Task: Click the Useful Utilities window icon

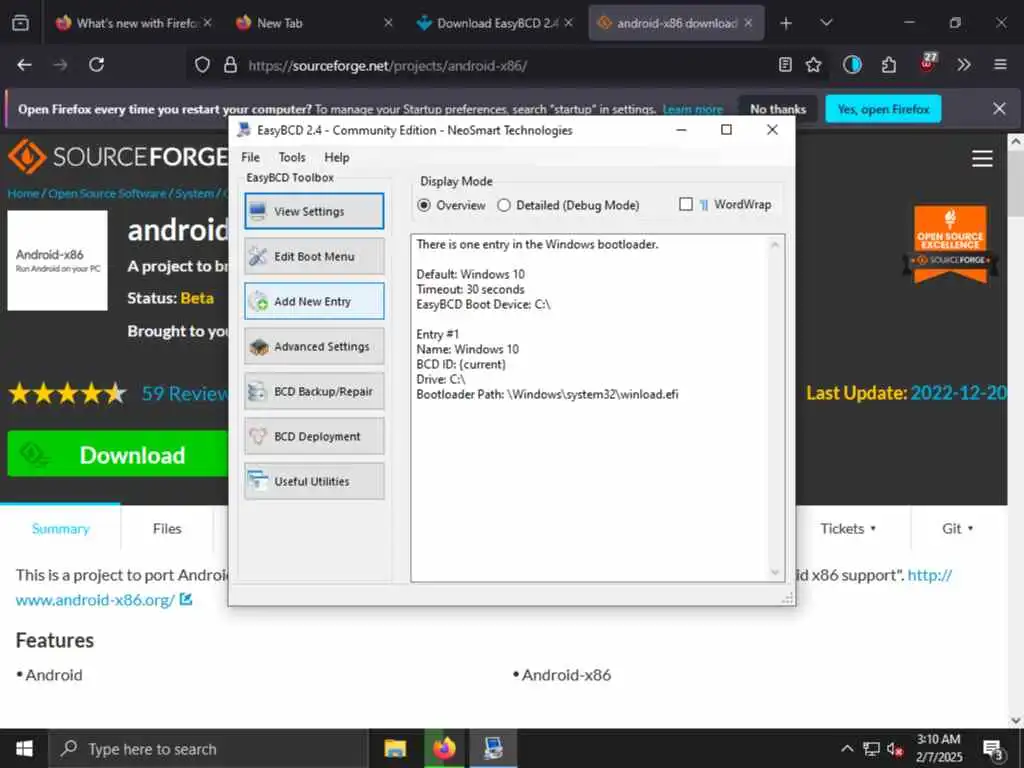Action: [257, 481]
